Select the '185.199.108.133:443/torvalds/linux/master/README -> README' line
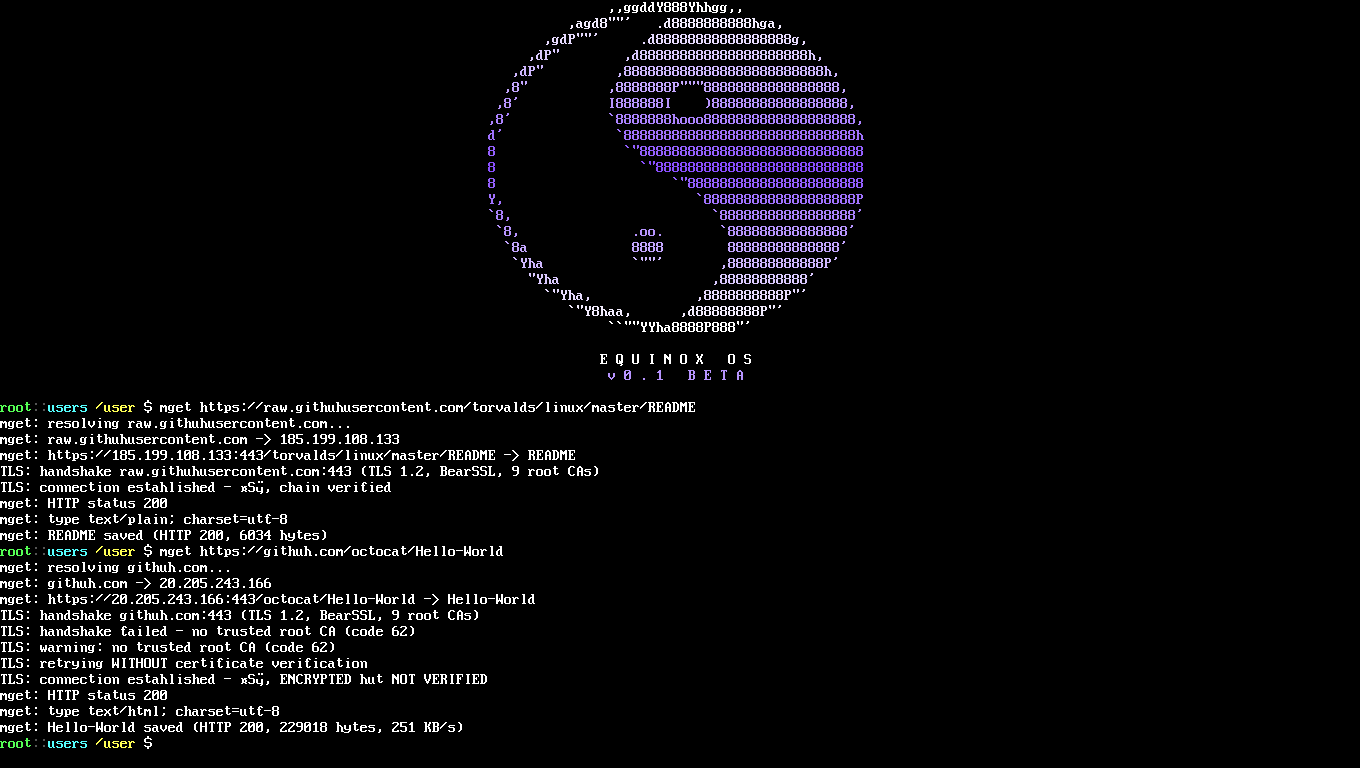1360x768 pixels. point(288,455)
